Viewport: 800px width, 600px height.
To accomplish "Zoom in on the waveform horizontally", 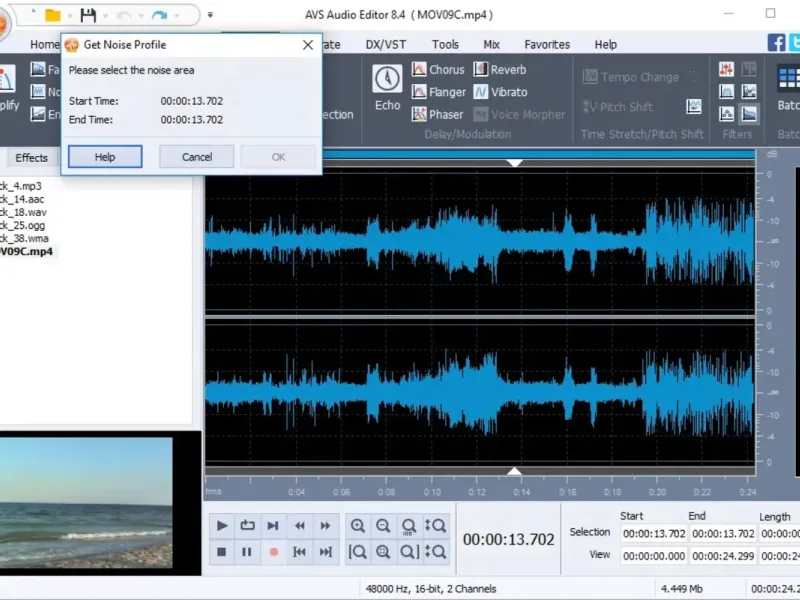I will click(357, 526).
